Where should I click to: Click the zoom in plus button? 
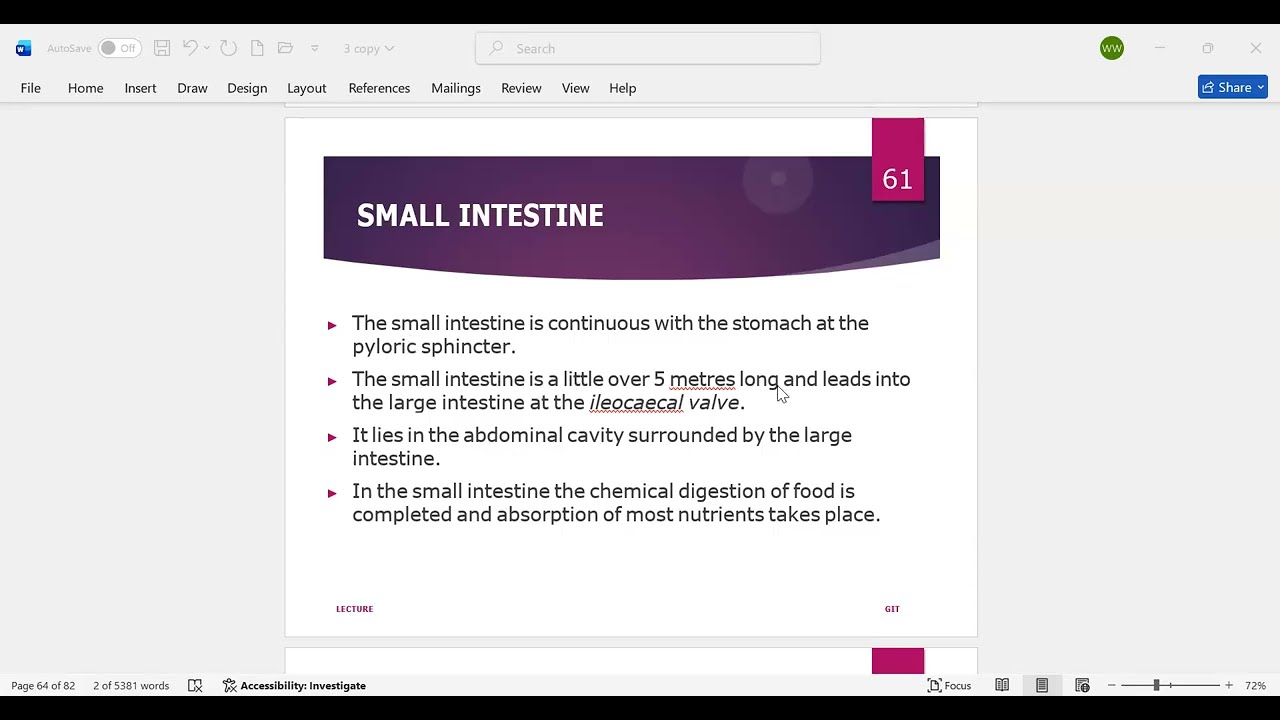coord(1229,686)
